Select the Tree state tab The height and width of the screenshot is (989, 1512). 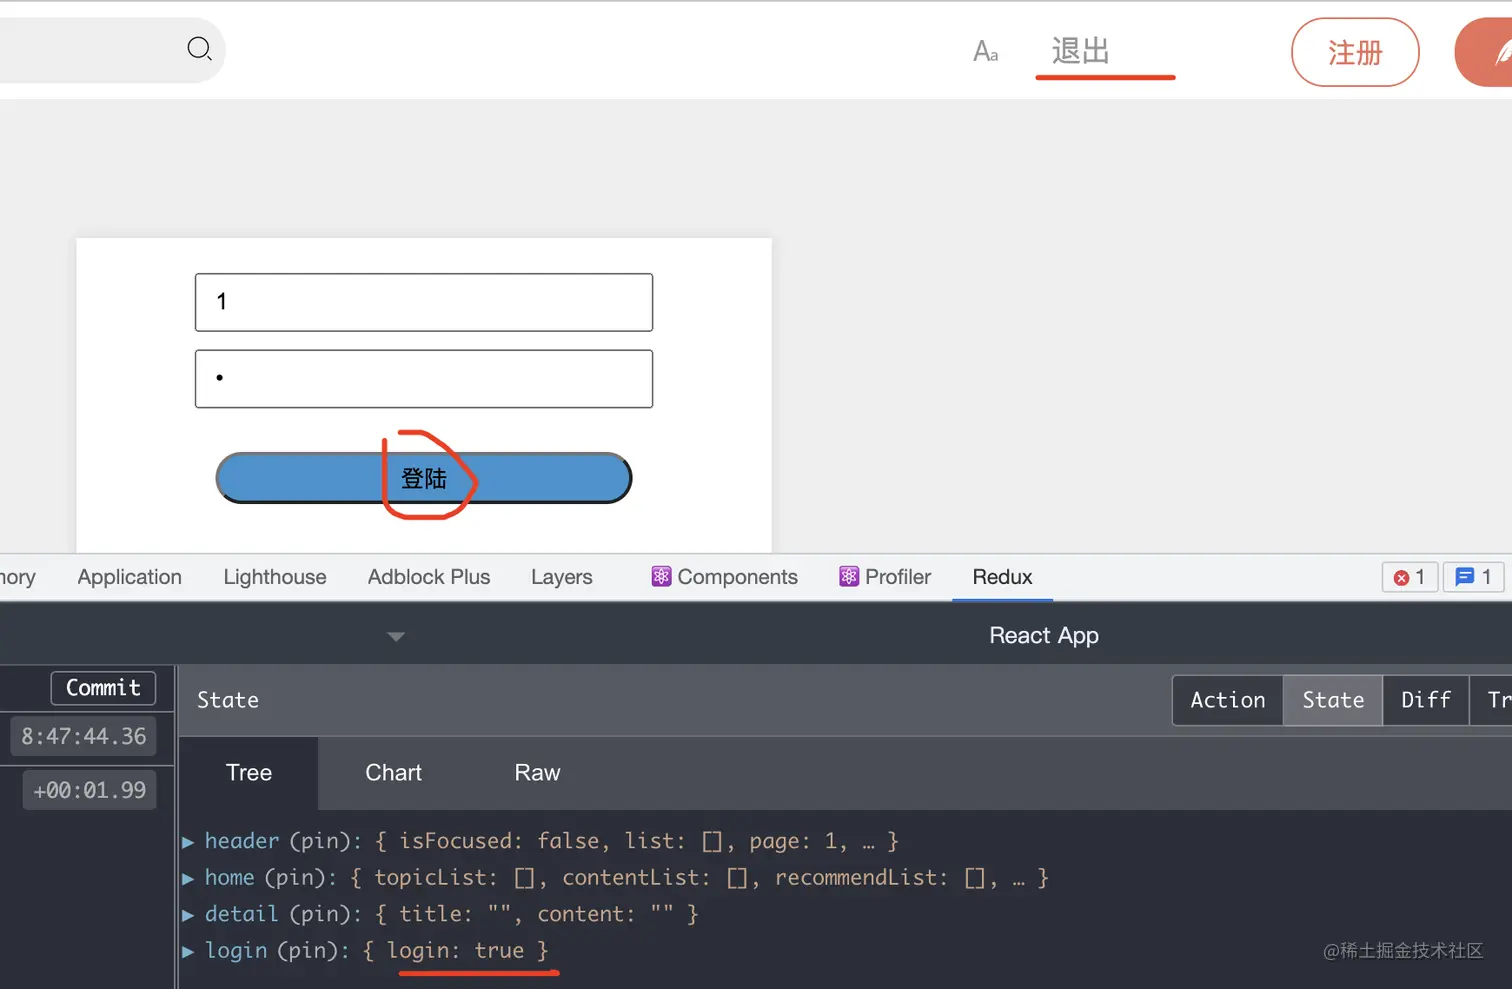[x=249, y=773]
